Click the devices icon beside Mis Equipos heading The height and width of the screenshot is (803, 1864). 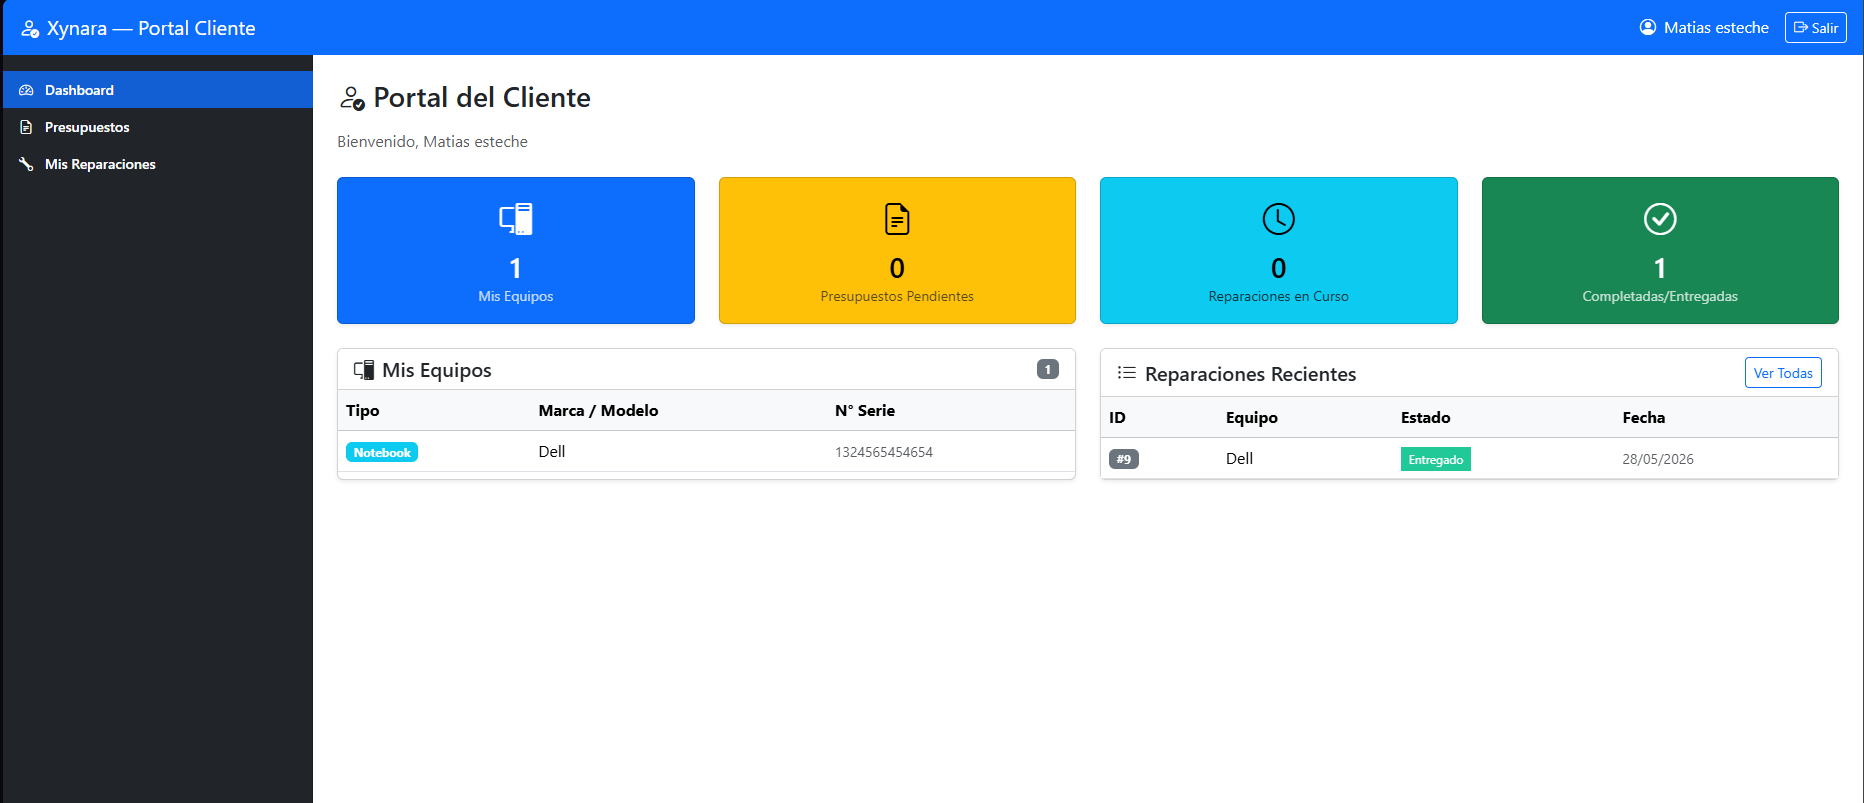tap(364, 370)
